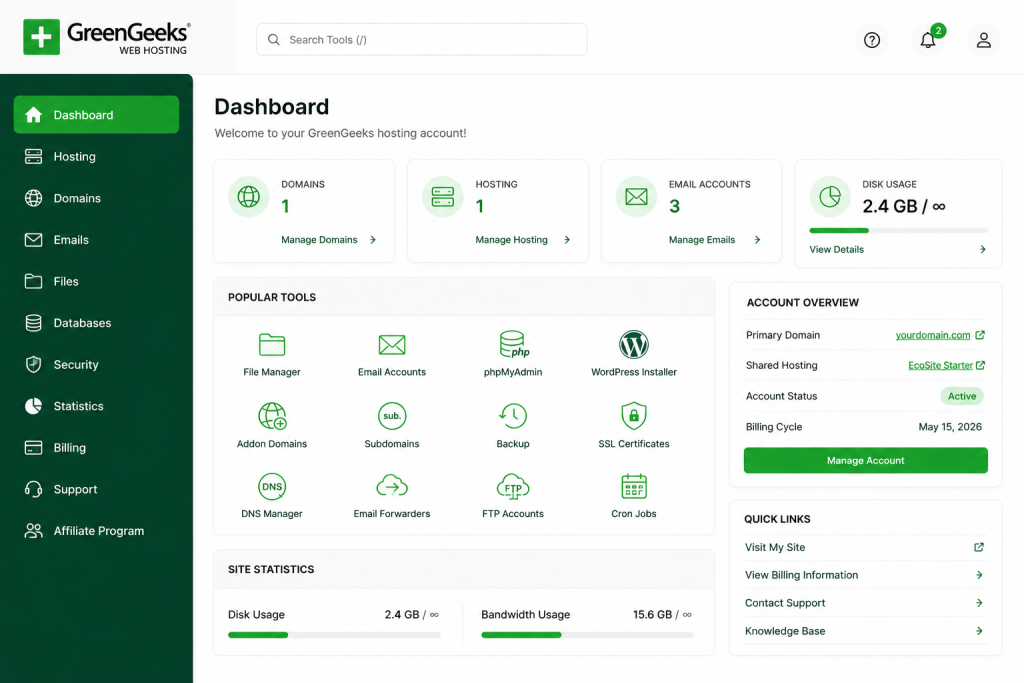Click arrow beside Contact Support
Screen dimensions: 1024x683
pyautogui.click(x=979, y=603)
